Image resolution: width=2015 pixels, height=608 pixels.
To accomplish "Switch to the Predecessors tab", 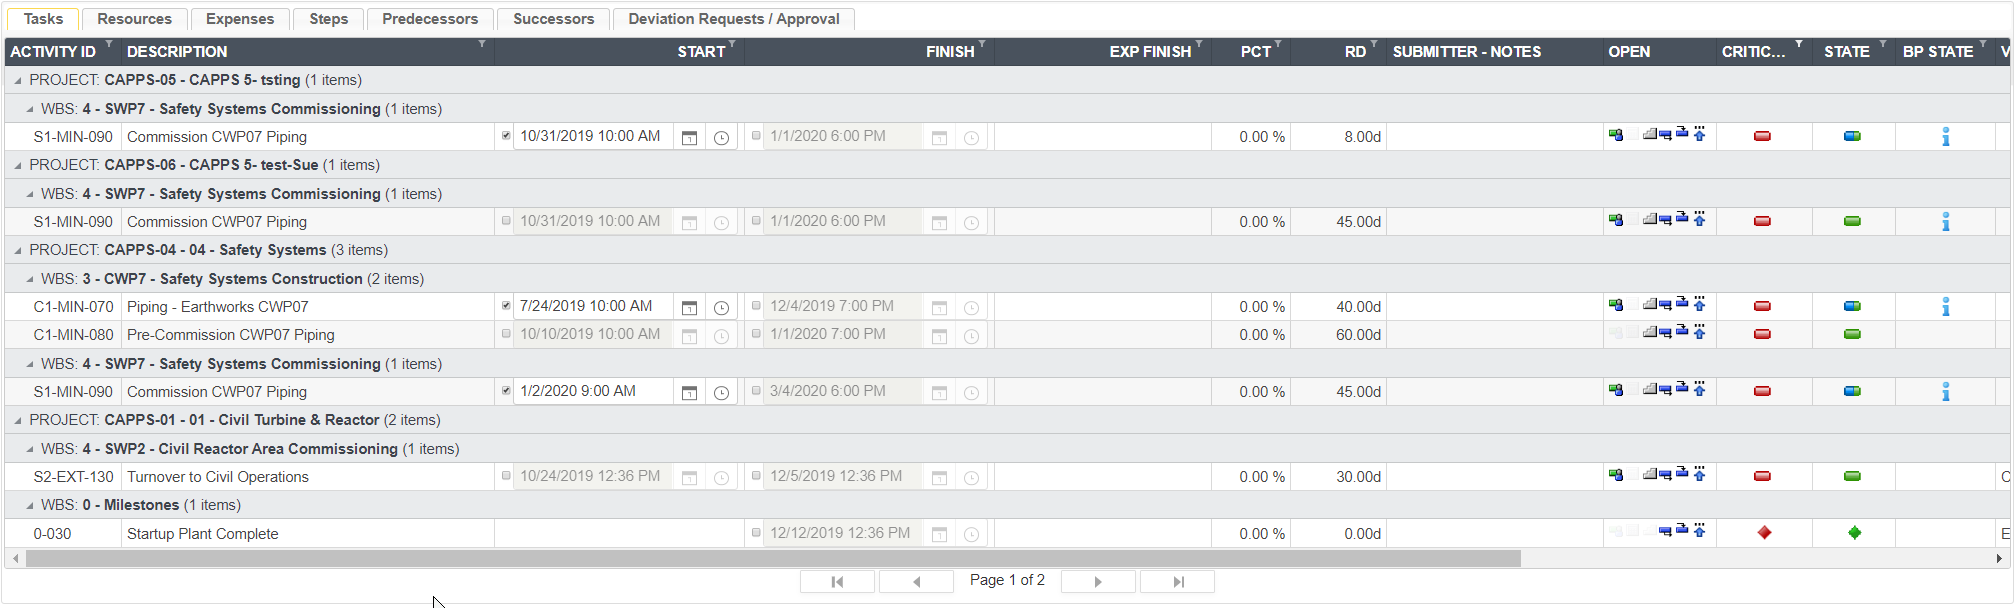I will (430, 19).
